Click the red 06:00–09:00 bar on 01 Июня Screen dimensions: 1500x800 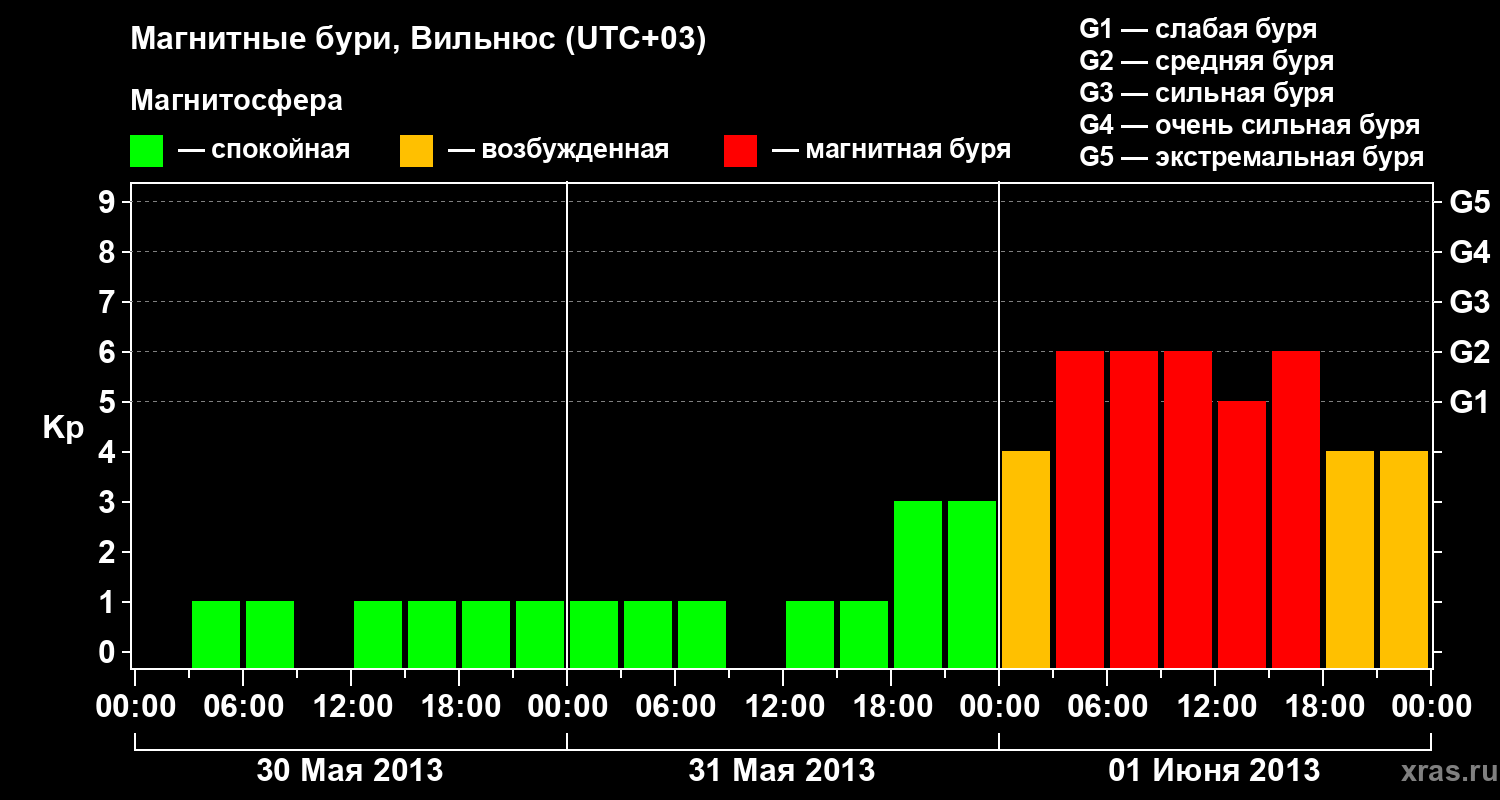pos(1134,510)
